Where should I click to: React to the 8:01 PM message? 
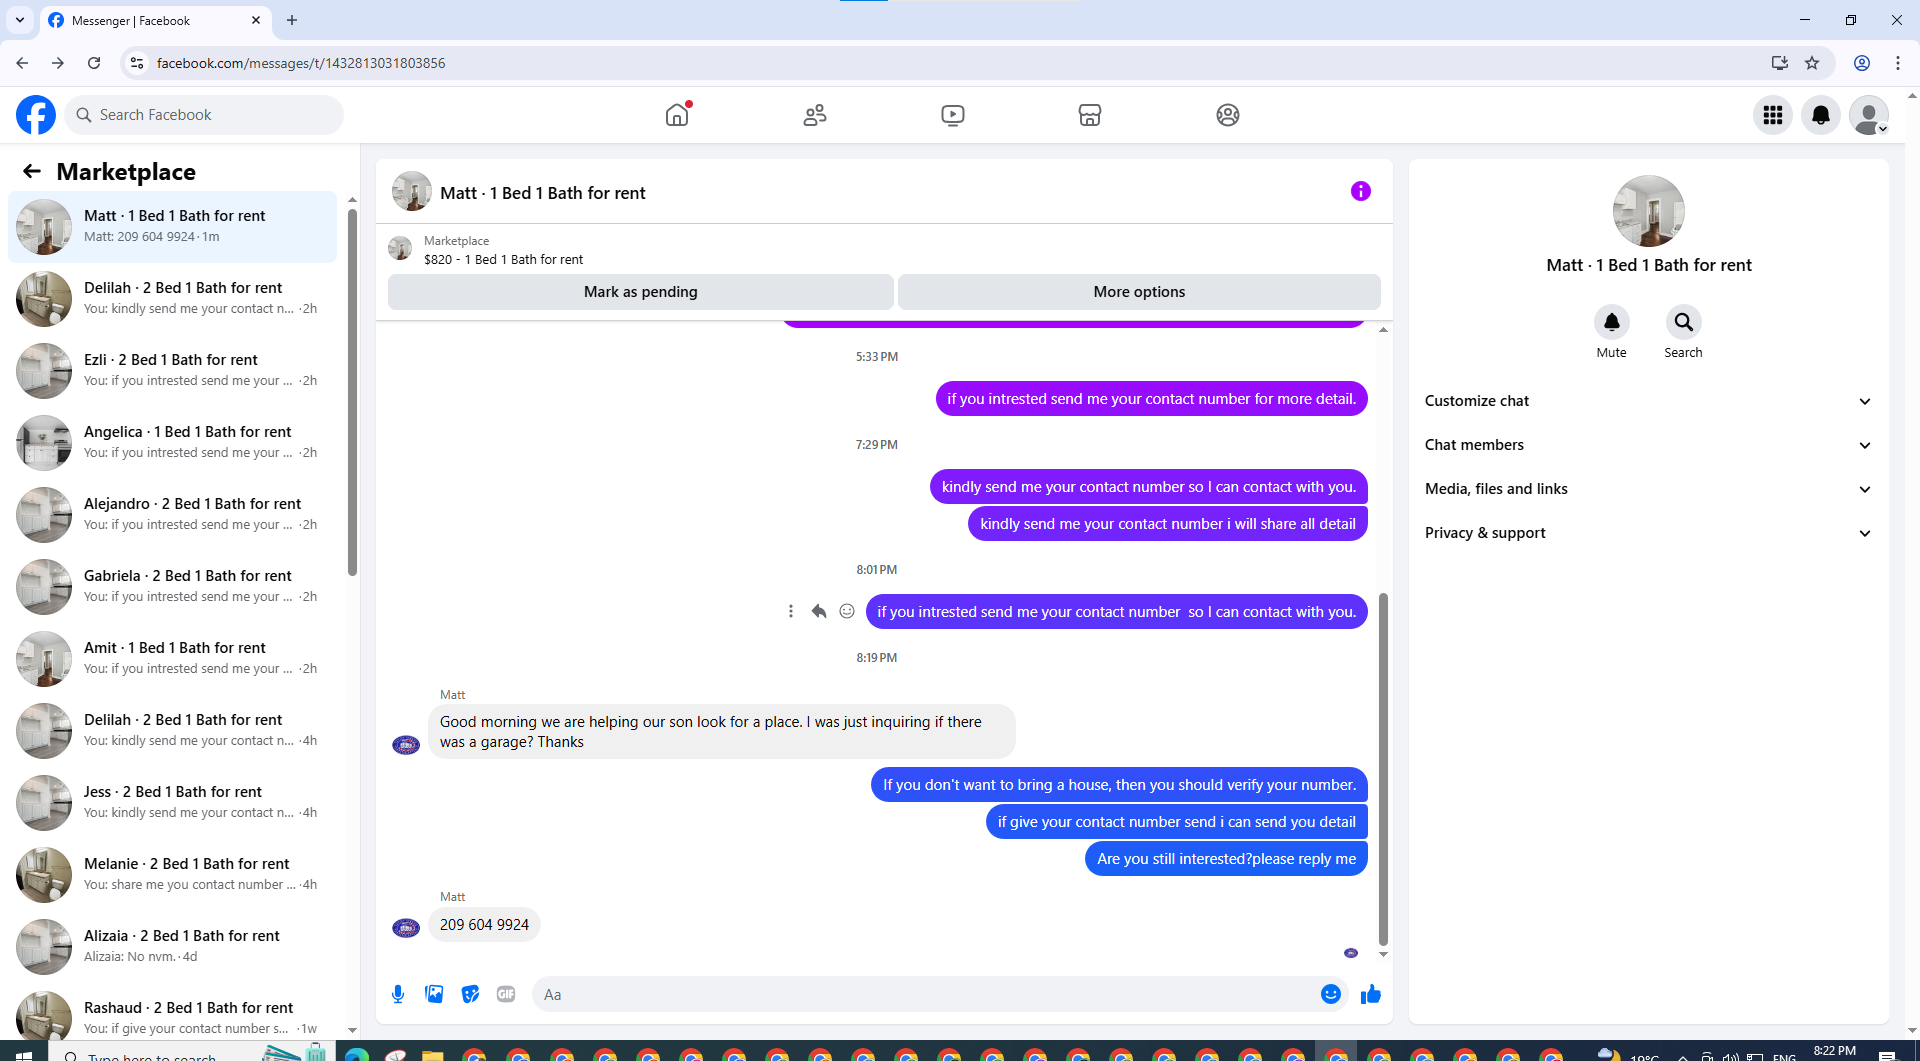point(847,611)
